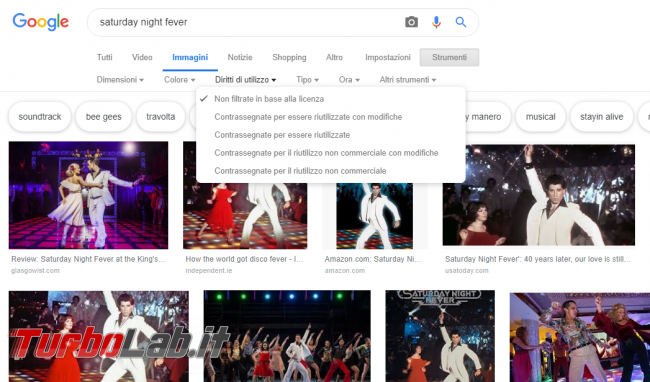The height and width of the screenshot is (382, 650).
Task: Open the usatoday.com Saturday Night Fever result
Action: click(538, 195)
